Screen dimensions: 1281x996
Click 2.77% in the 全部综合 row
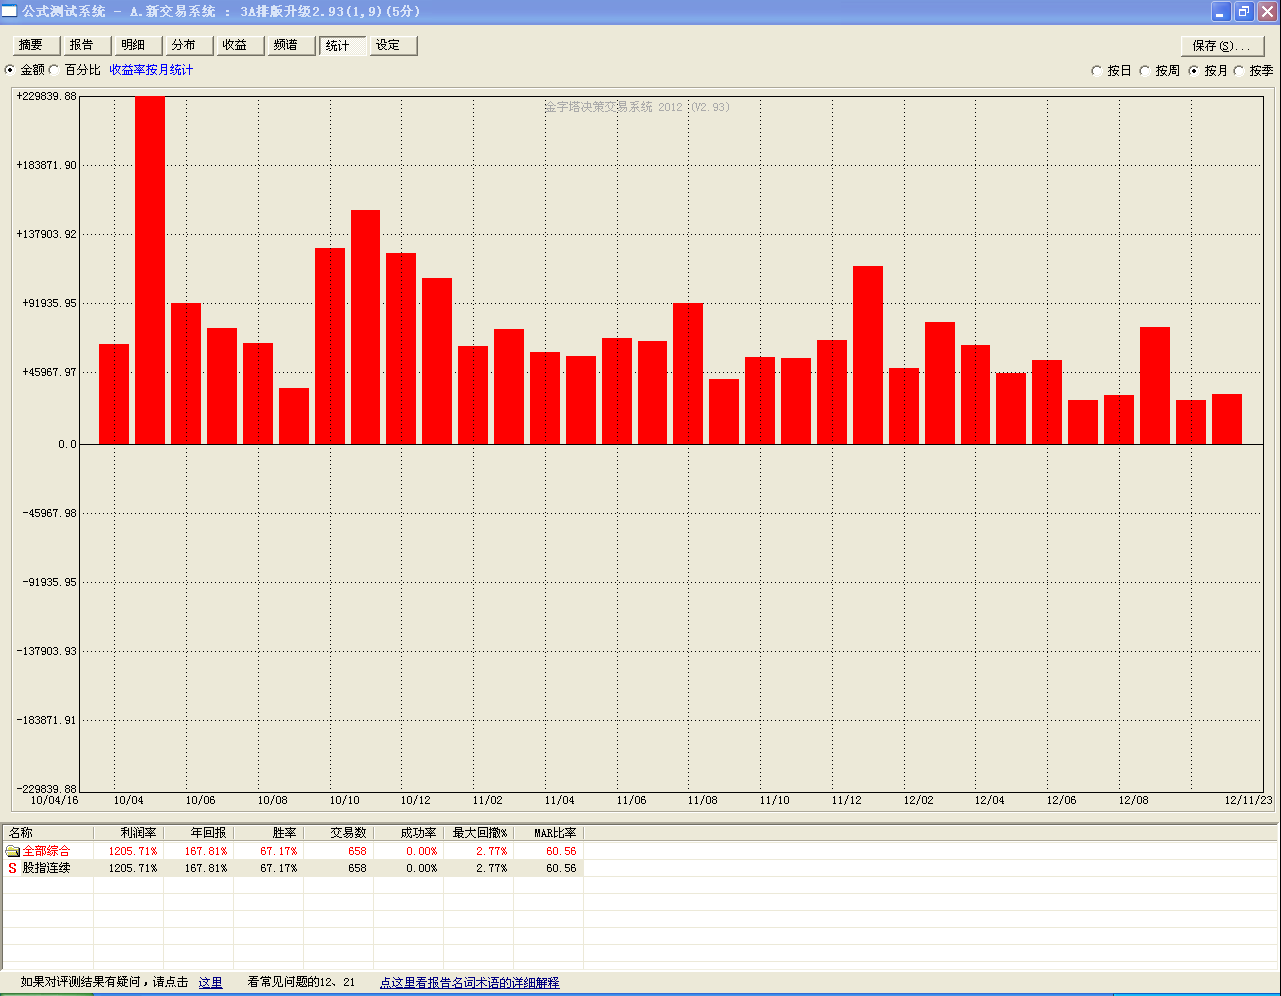491,851
